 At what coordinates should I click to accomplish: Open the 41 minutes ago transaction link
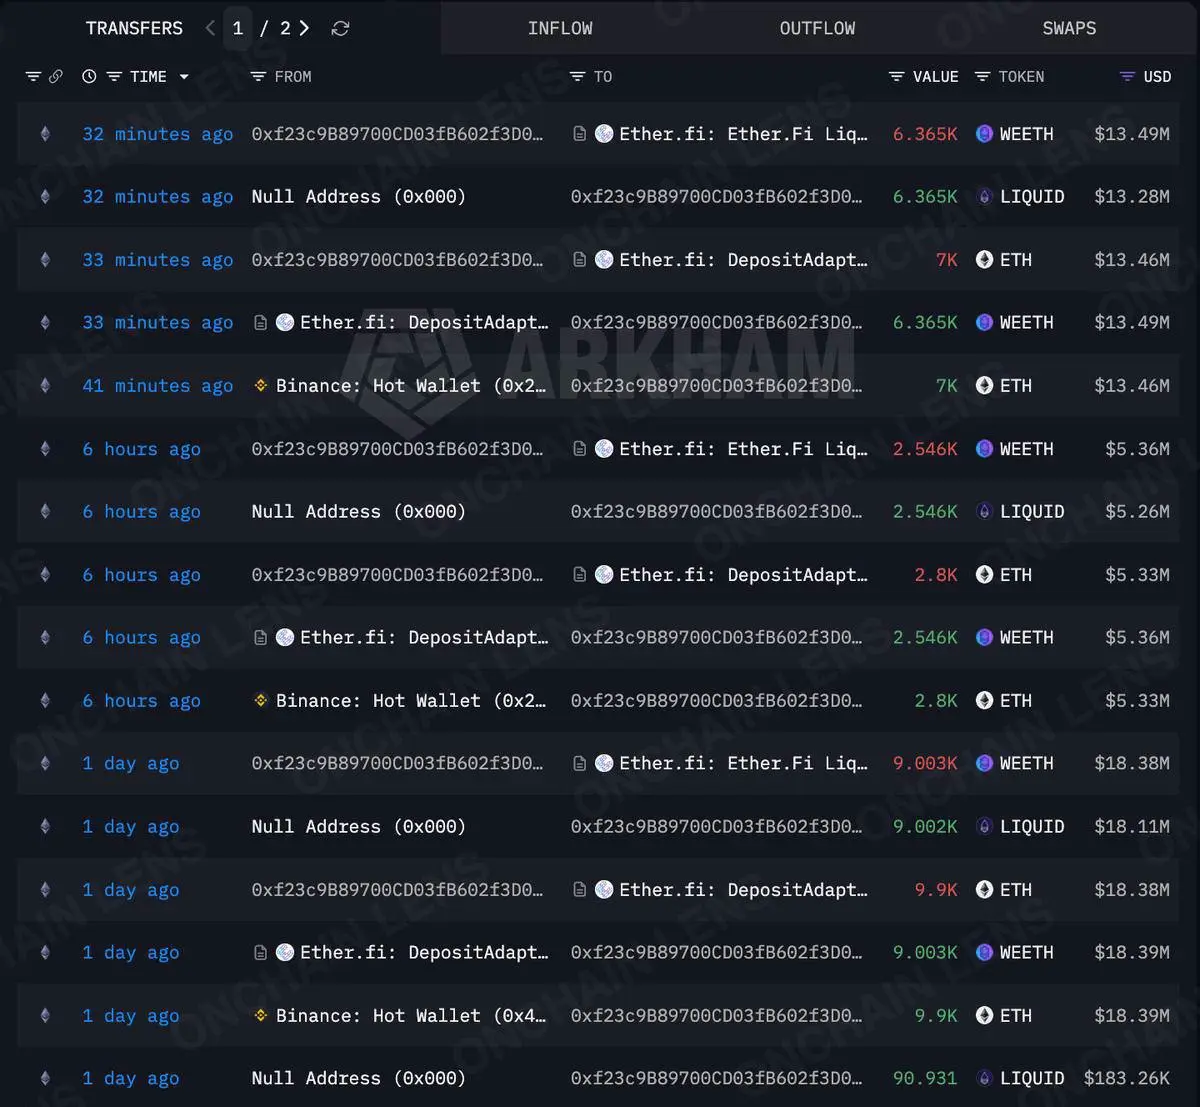coord(157,385)
